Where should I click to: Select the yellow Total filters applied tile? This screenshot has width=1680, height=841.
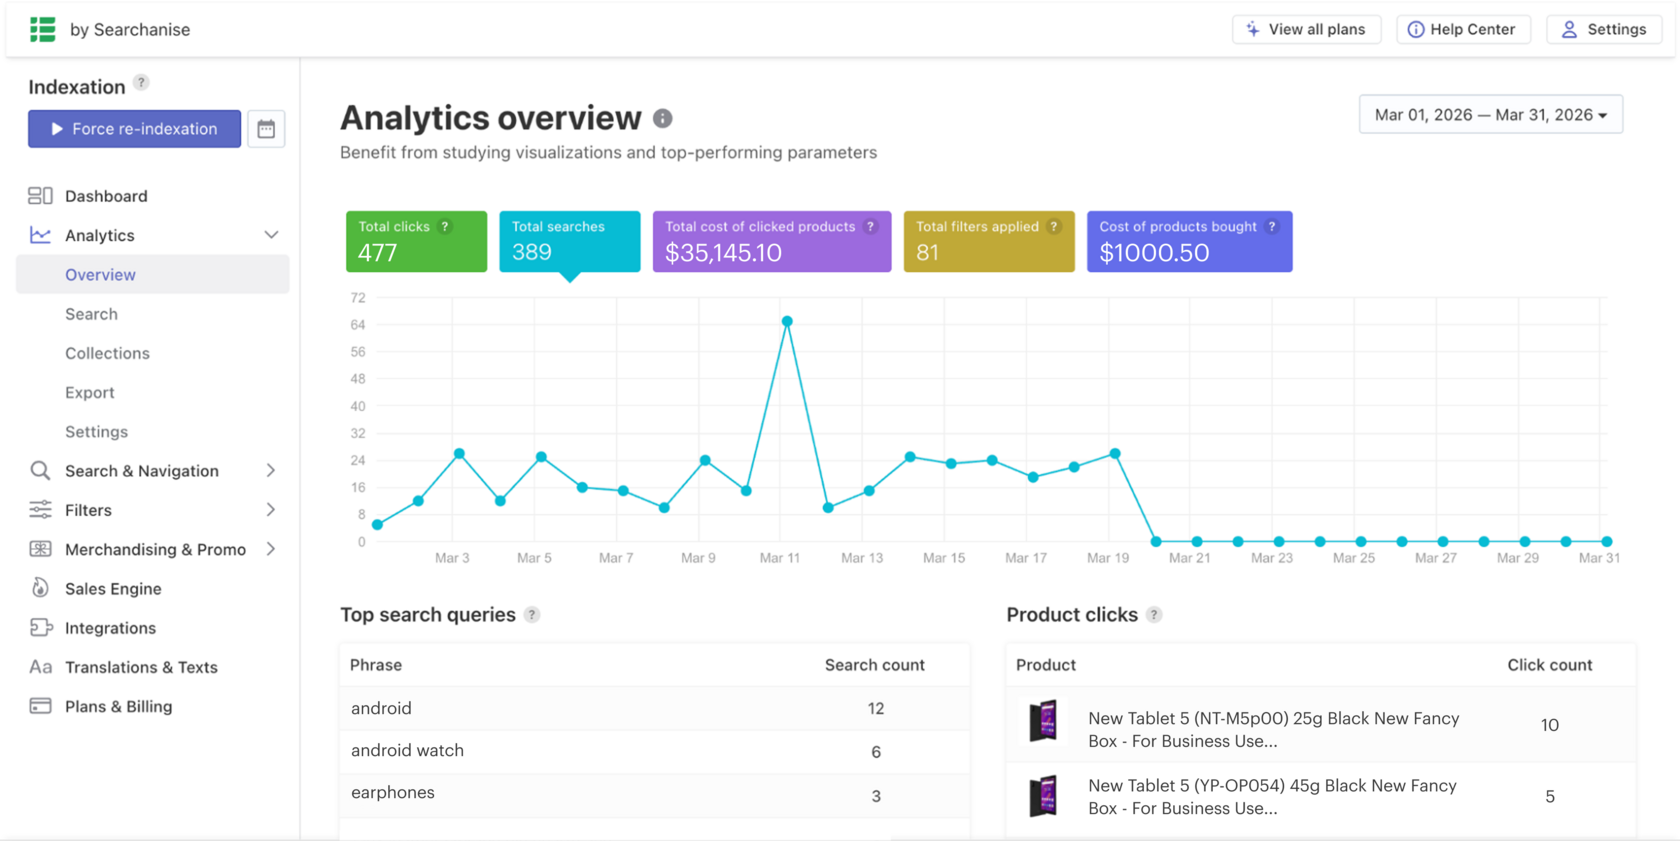[x=989, y=241]
